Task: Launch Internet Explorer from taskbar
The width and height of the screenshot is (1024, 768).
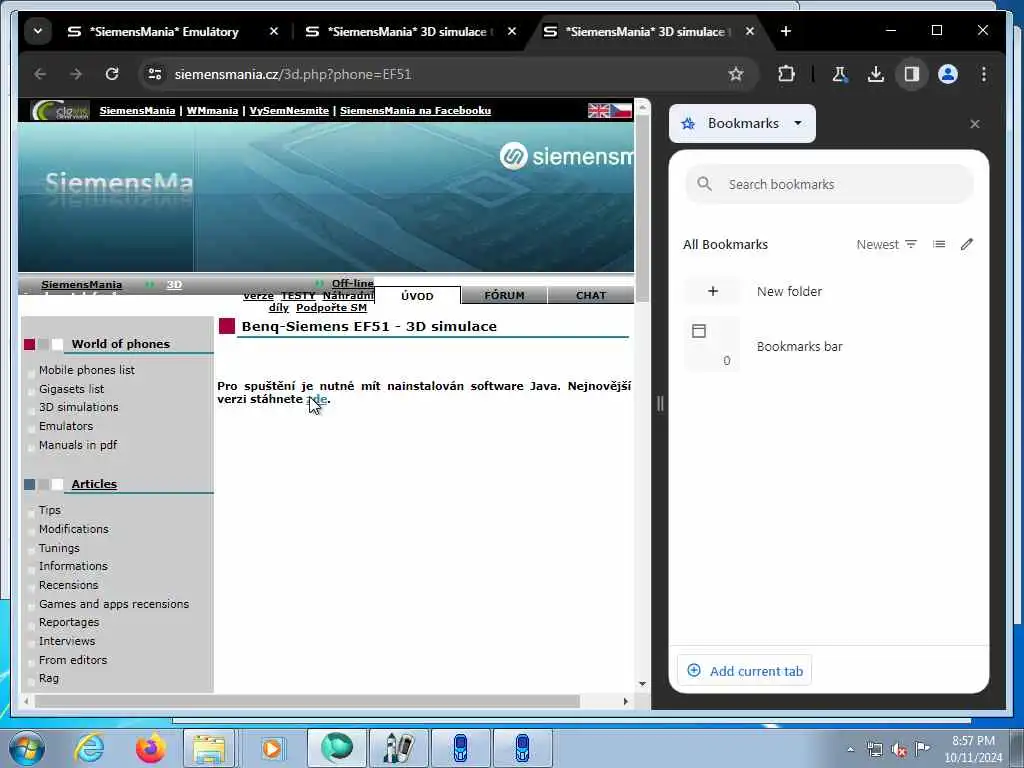Action: tap(89, 748)
